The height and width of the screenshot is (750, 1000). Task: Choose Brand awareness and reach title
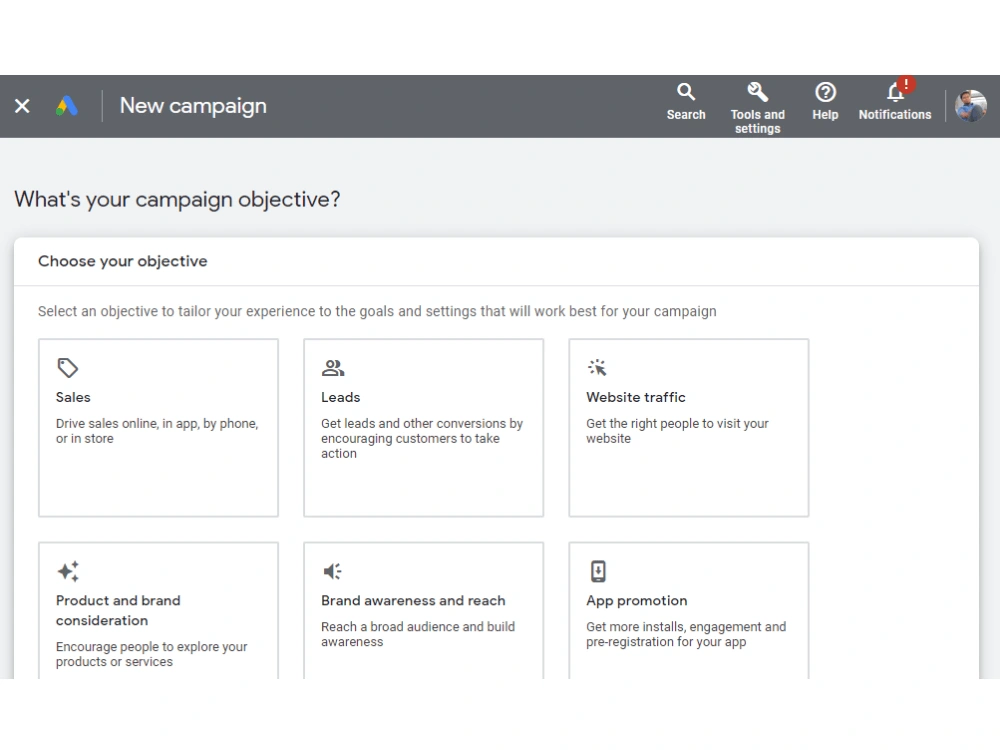pos(413,601)
